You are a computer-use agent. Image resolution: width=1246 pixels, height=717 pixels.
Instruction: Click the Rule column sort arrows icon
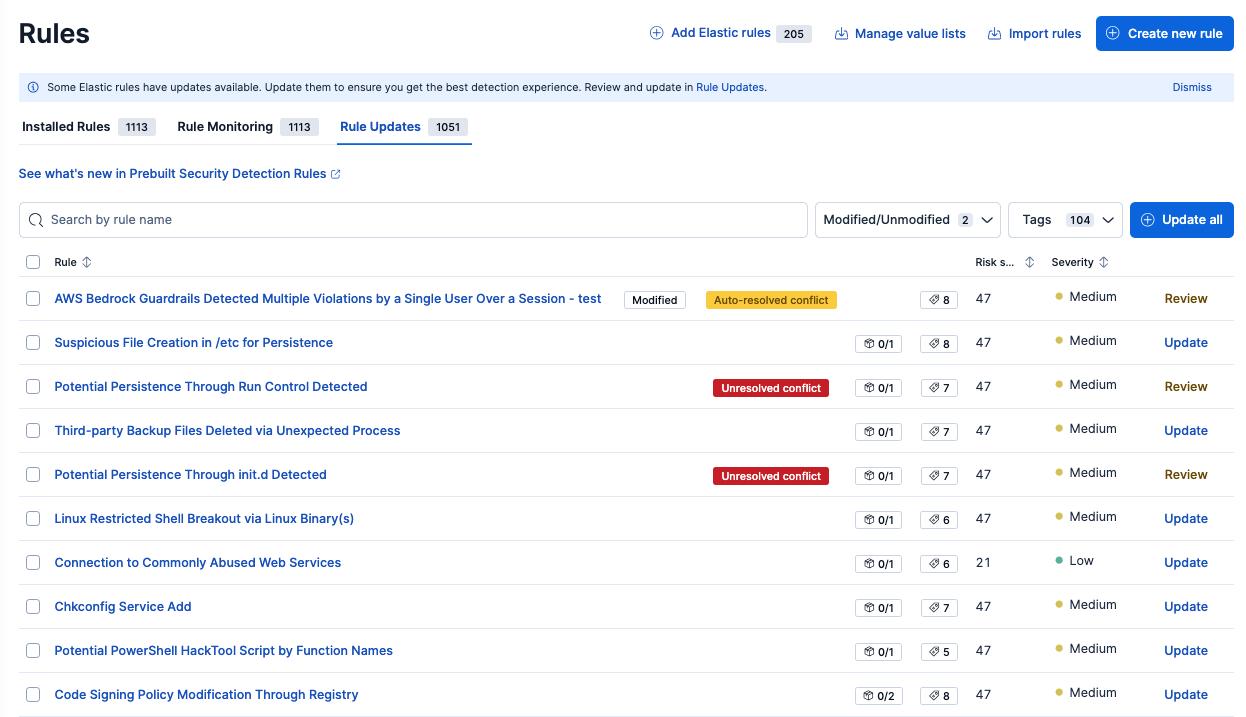click(x=87, y=262)
